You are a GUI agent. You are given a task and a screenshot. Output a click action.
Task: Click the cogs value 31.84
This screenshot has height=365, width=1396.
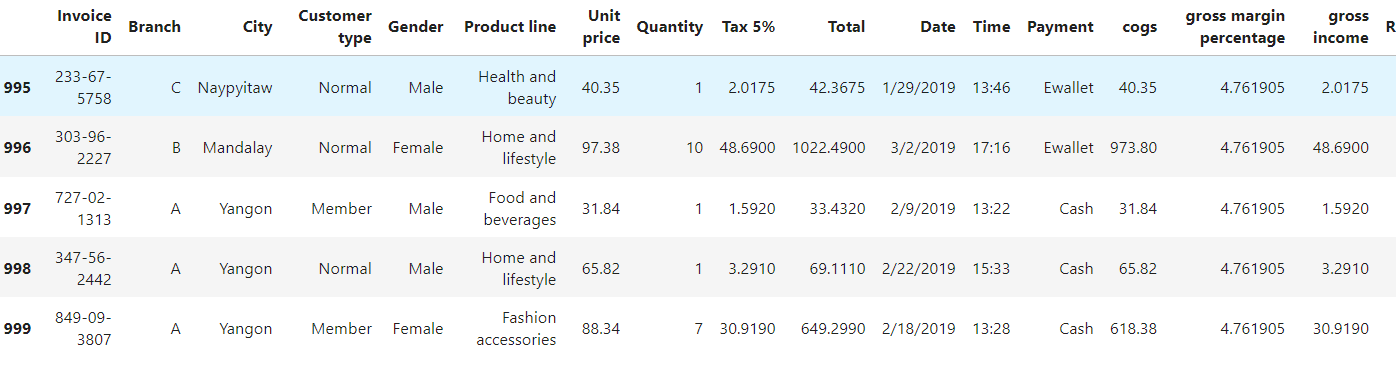(1138, 208)
